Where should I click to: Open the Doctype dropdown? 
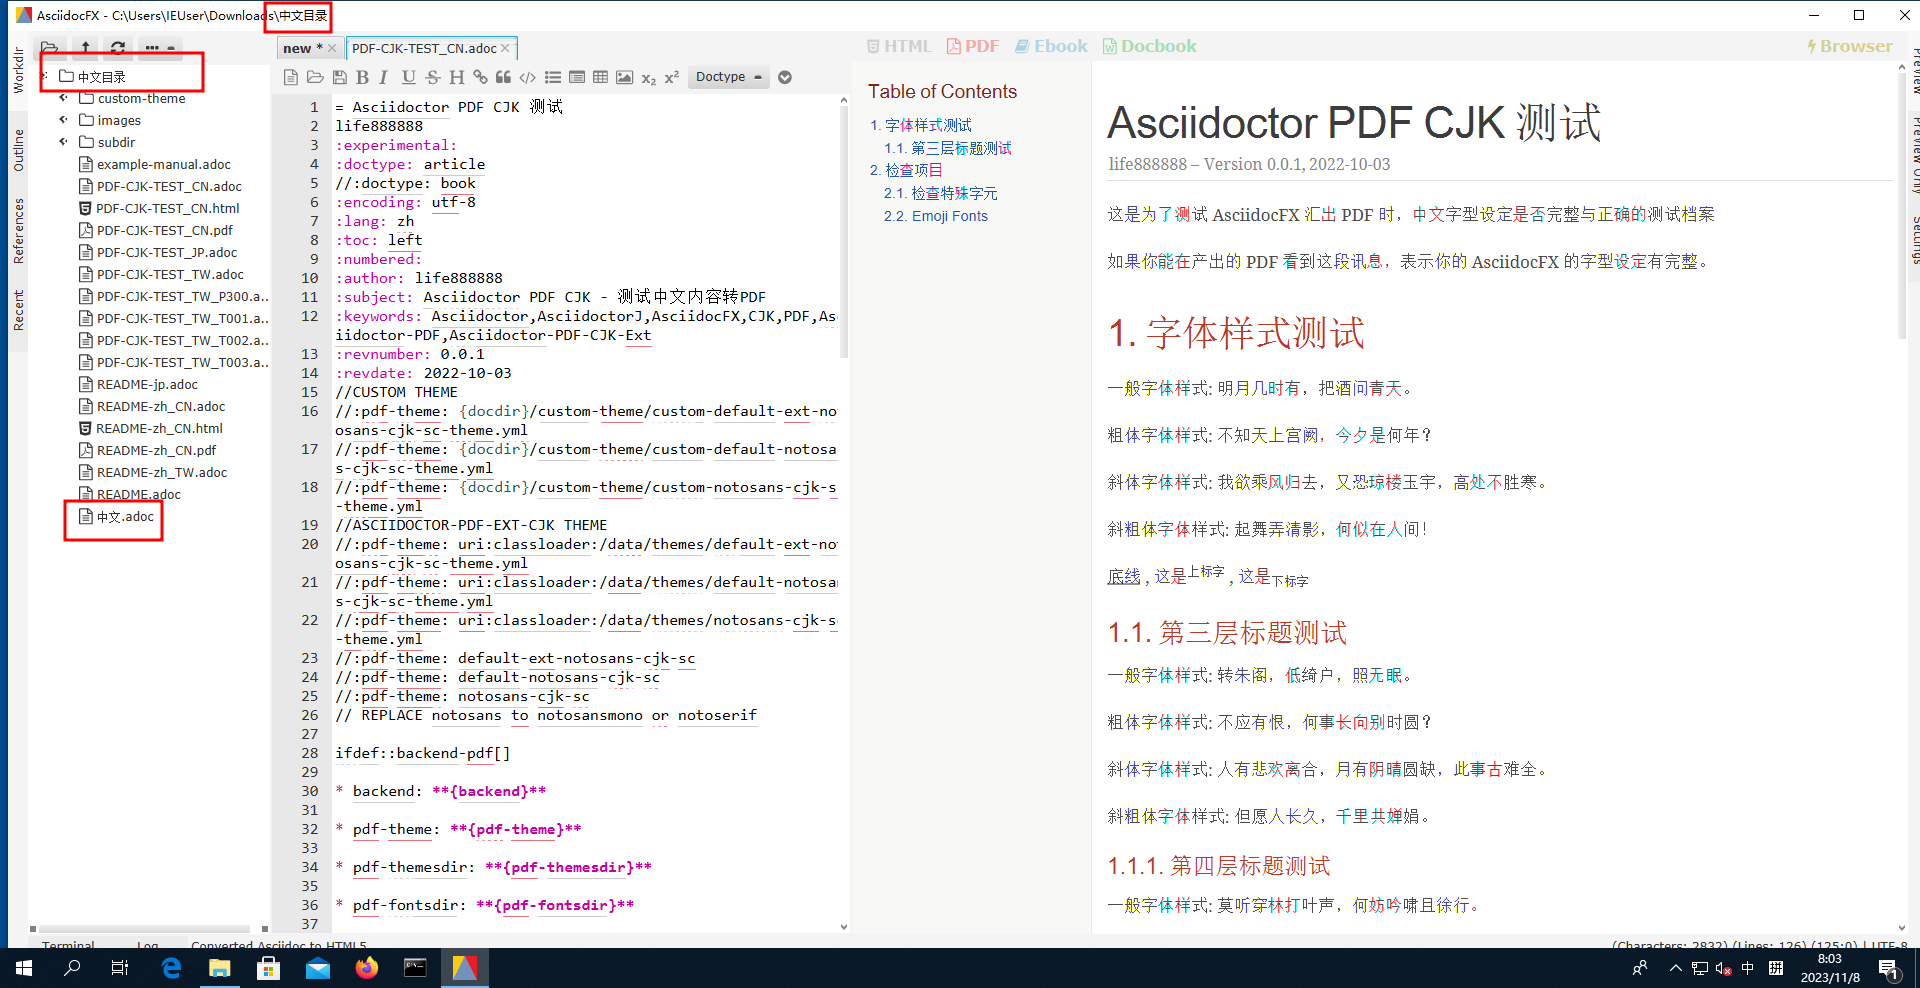[728, 77]
